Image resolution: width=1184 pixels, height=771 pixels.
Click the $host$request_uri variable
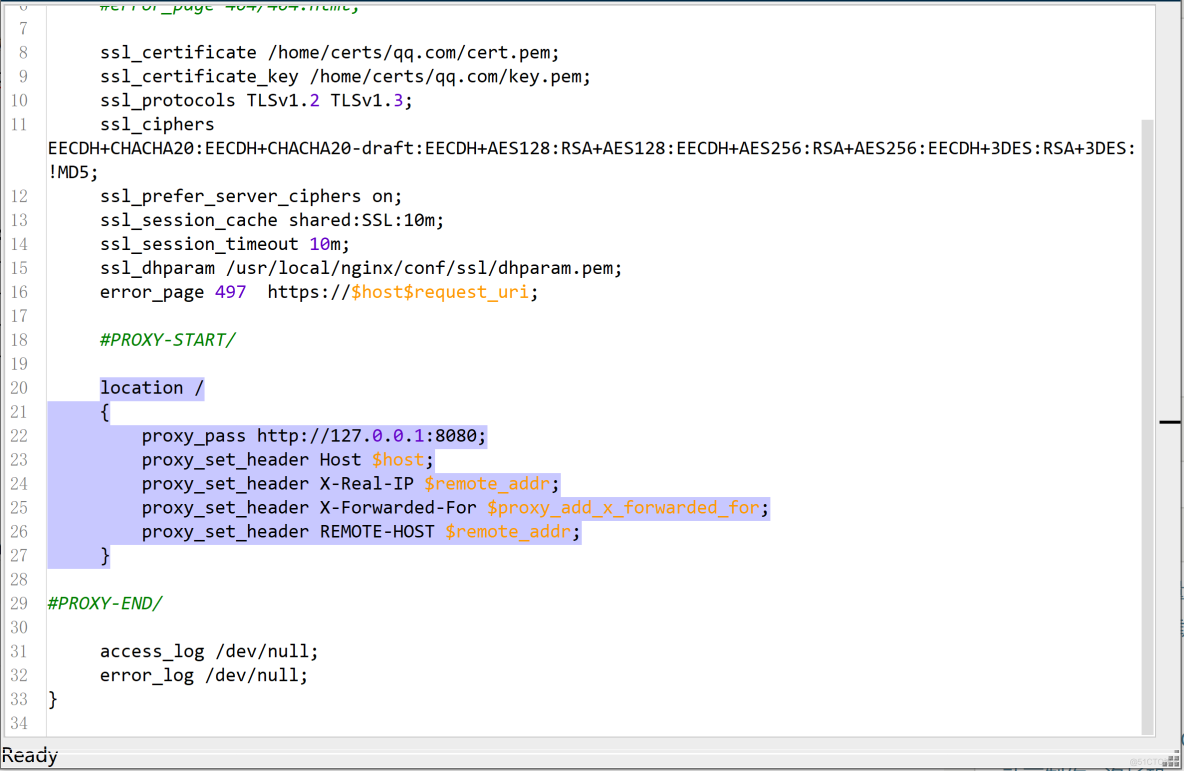pyautogui.click(x=439, y=292)
